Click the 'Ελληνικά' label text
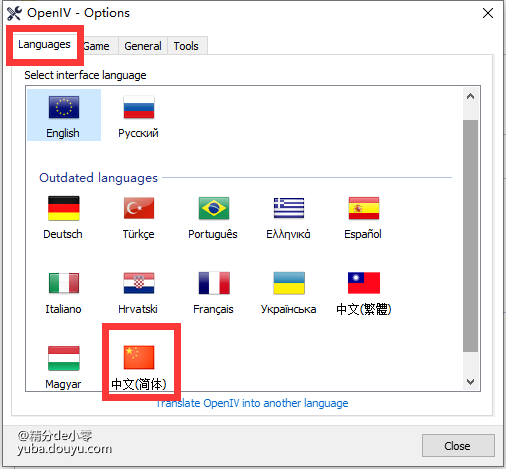Image resolution: width=506 pixels, height=469 pixels. [288, 234]
